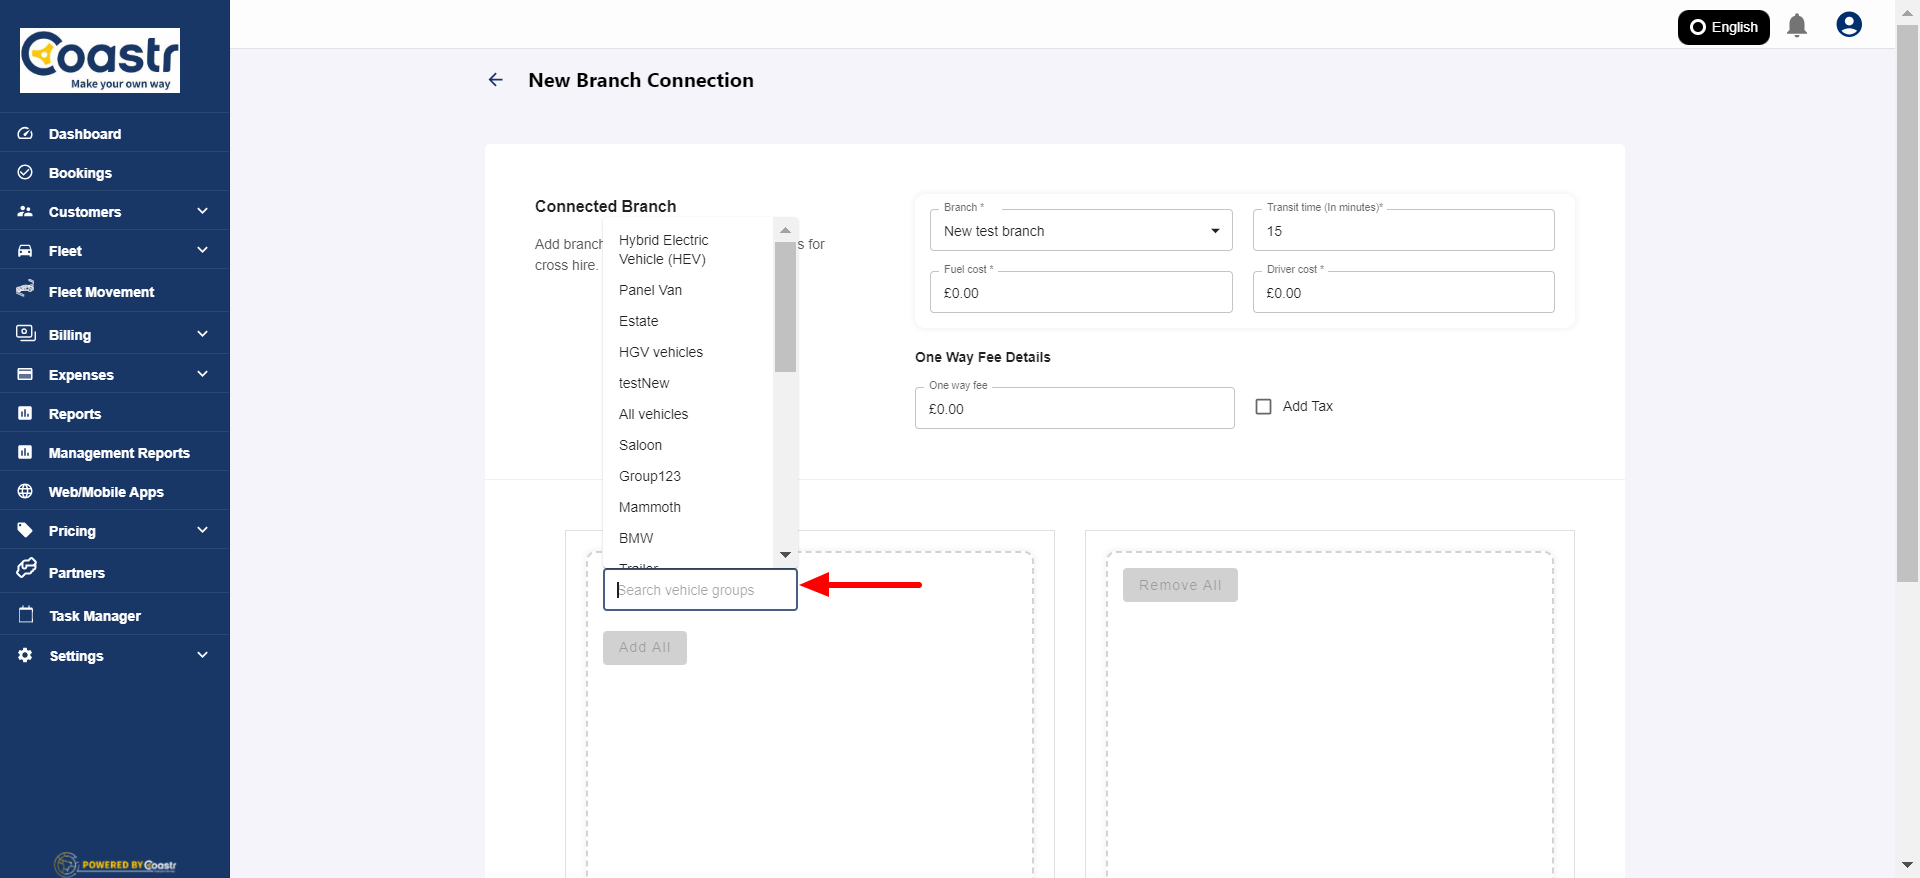Viewport: 1920px width, 878px height.
Task: Click the English language button
Action: (1723, 27)
